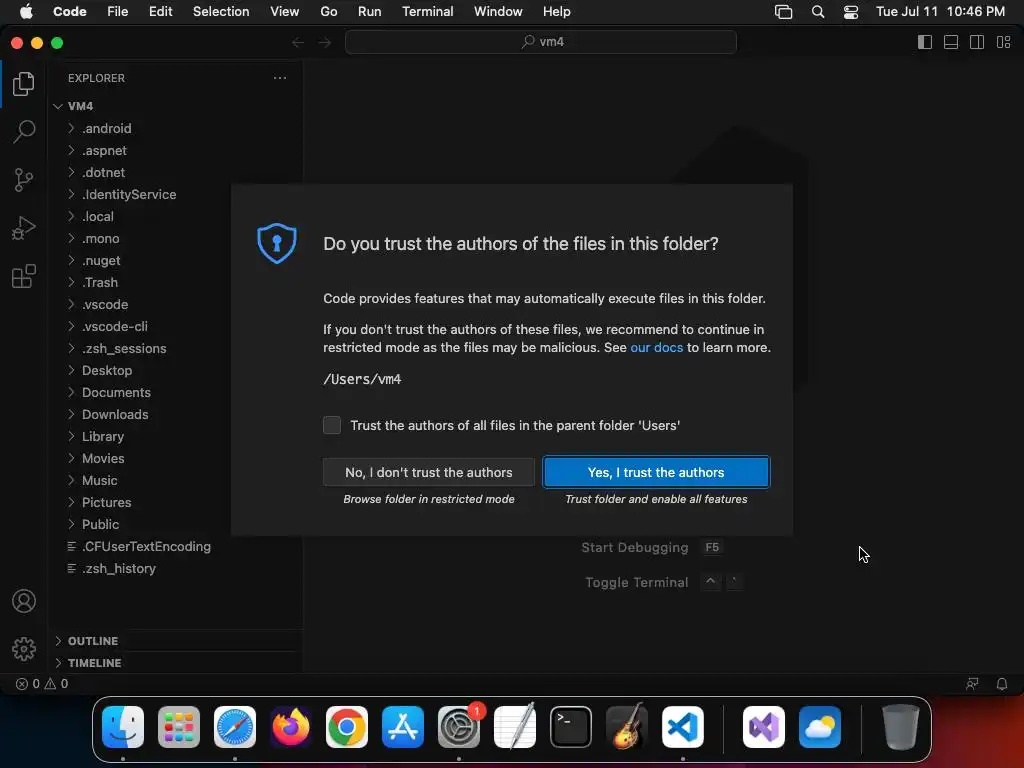
Task: Open the Manage gear icon
Action: point(24,648)
